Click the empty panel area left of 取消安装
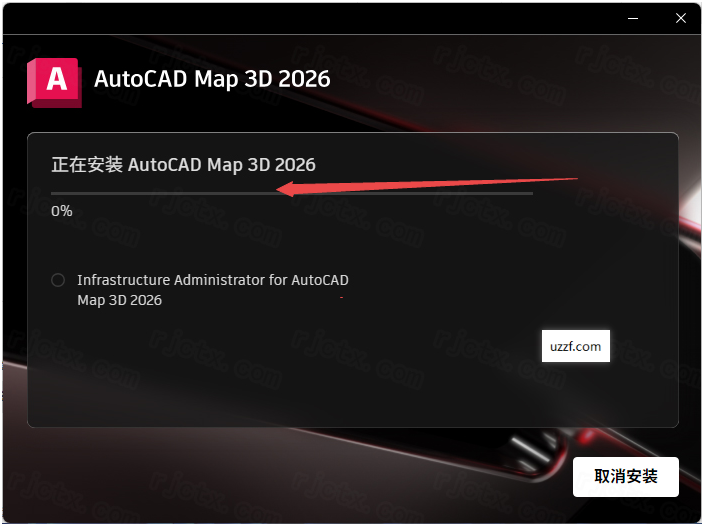Image resolution: width=704 pixels, height=526 pixels. [300, 477]
